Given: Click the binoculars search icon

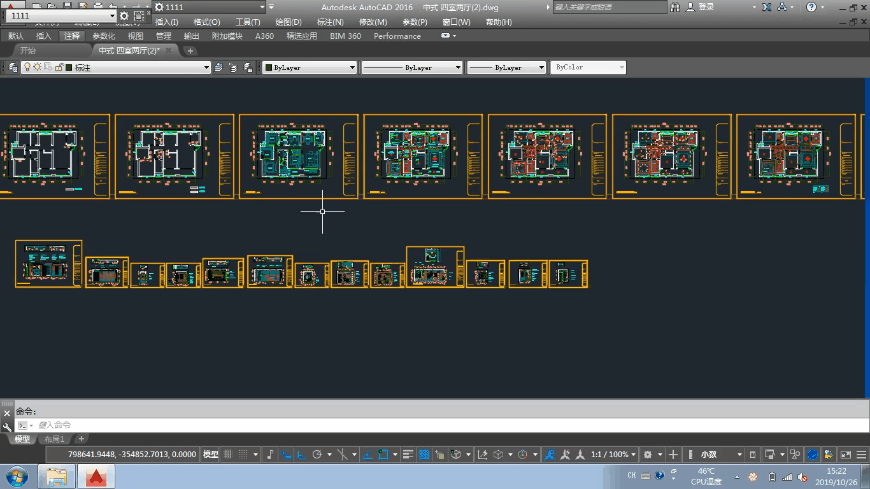Looking at the screenshot, I should click(675, 7).
